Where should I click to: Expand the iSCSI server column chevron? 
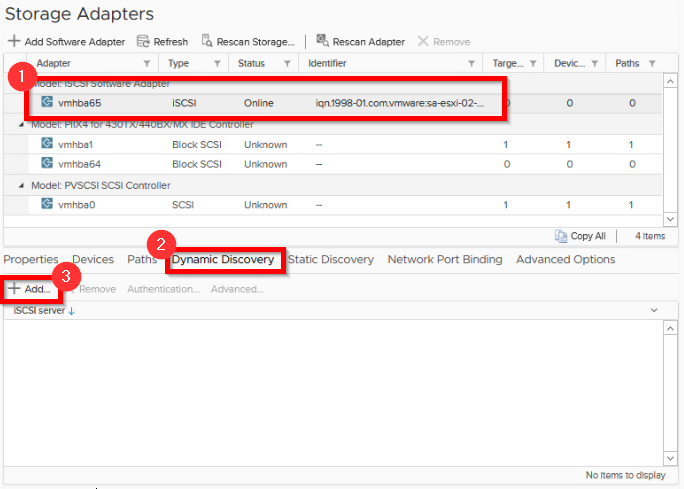pos(654,310)
